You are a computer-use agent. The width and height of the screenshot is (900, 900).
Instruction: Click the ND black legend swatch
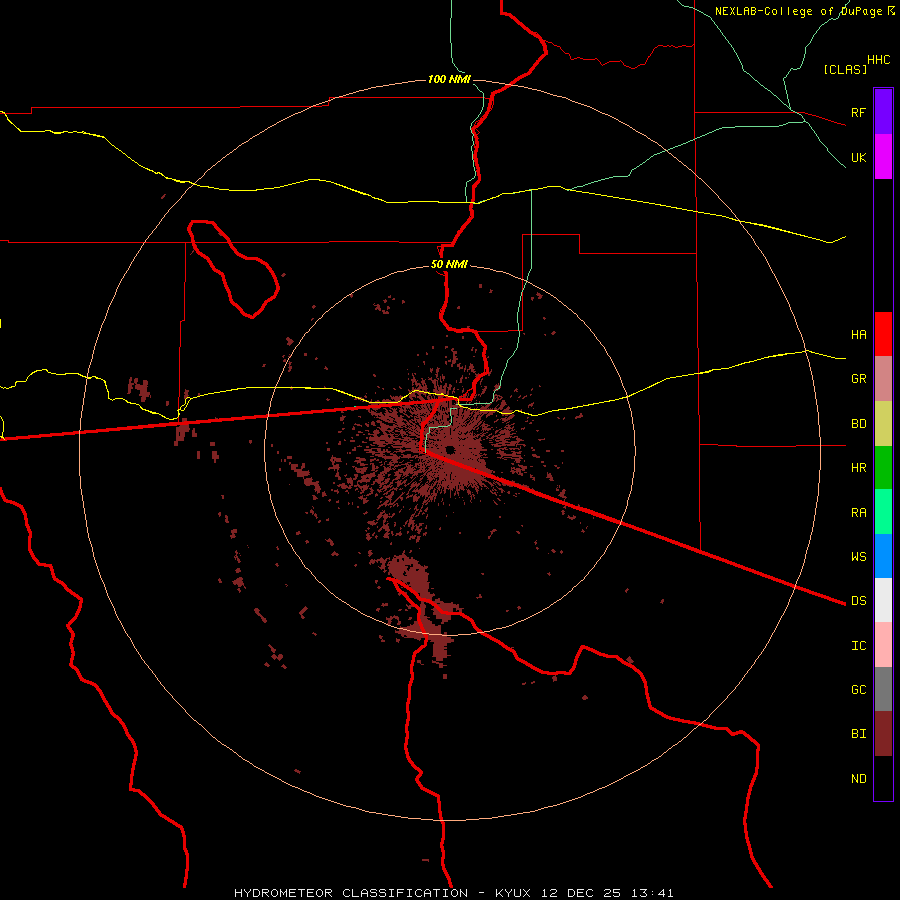pyautogui.click(x=883, y=778)
